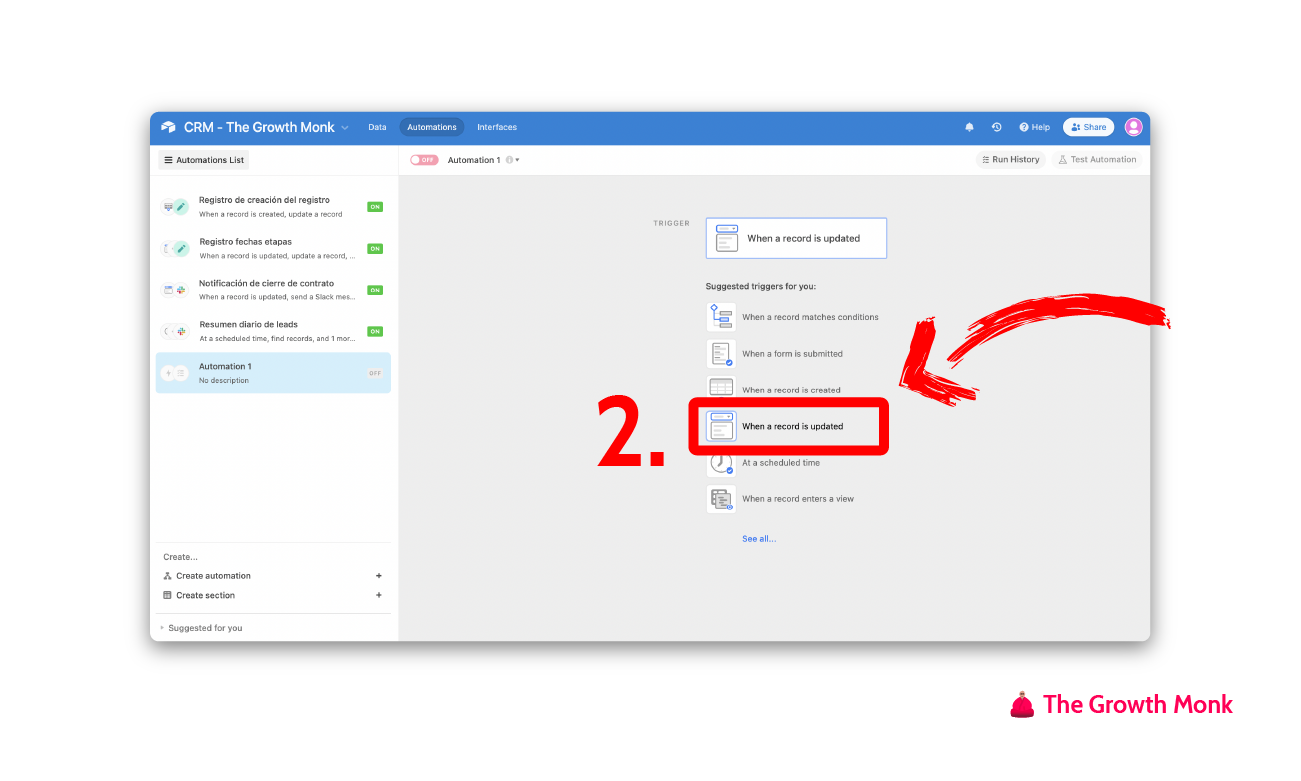The height and width of the screenshot is (781, 1301).
Task: Click the icon inside the selected trigger box
Action: coord(727,238)
